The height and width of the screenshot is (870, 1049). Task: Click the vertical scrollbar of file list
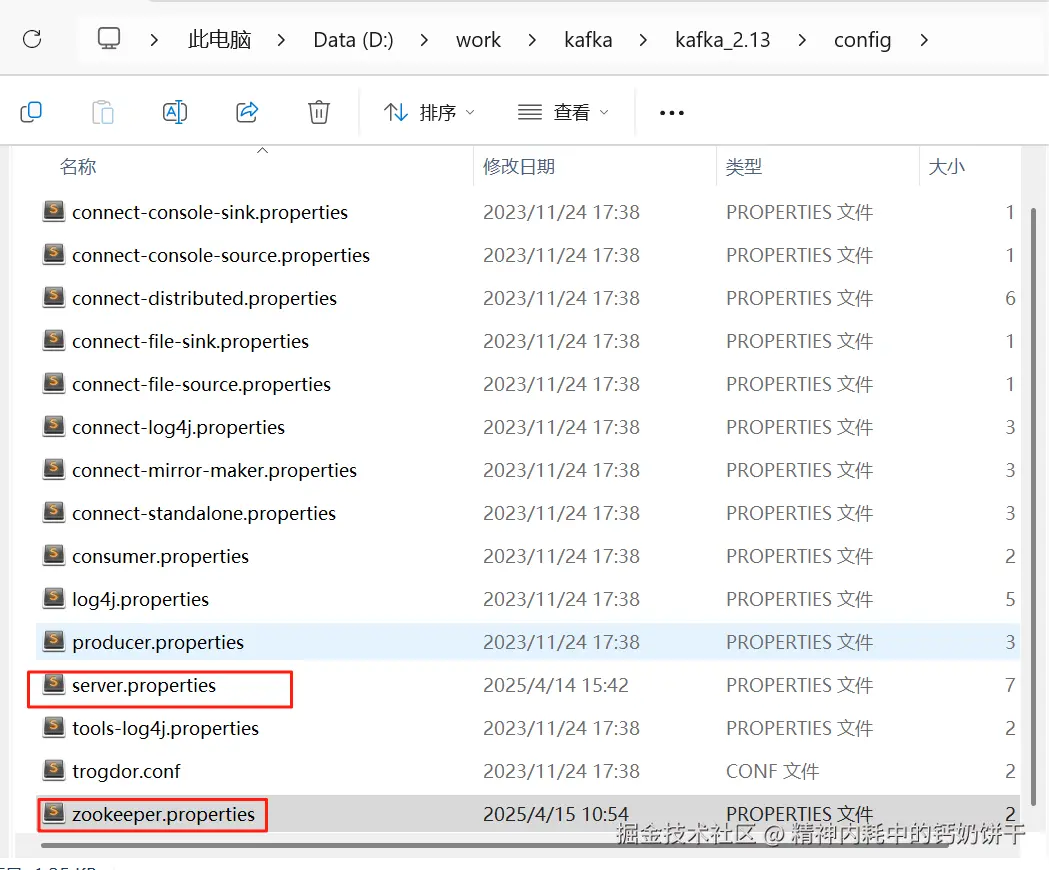point(1034,507)
